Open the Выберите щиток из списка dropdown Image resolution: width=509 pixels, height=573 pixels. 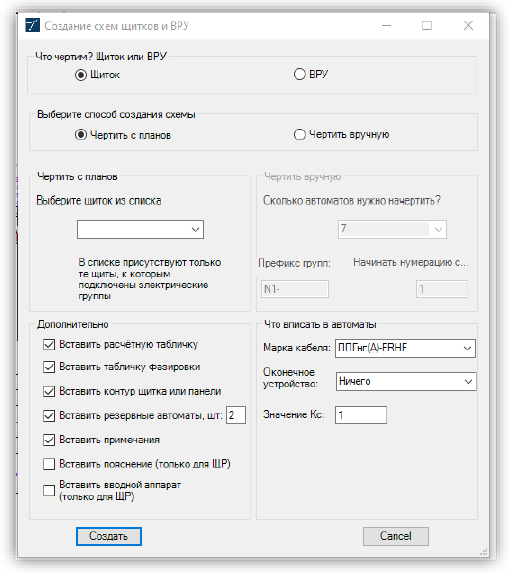point(140,229)
